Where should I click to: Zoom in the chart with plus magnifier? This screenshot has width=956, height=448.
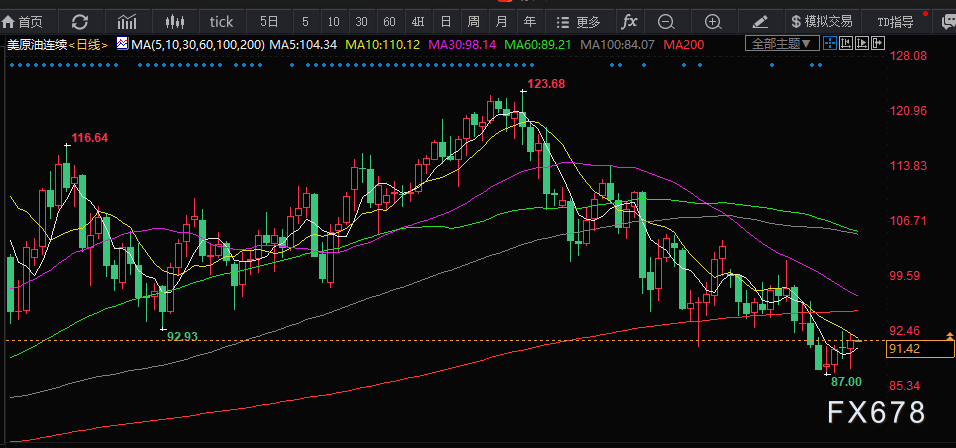click(x=713, y=22)
